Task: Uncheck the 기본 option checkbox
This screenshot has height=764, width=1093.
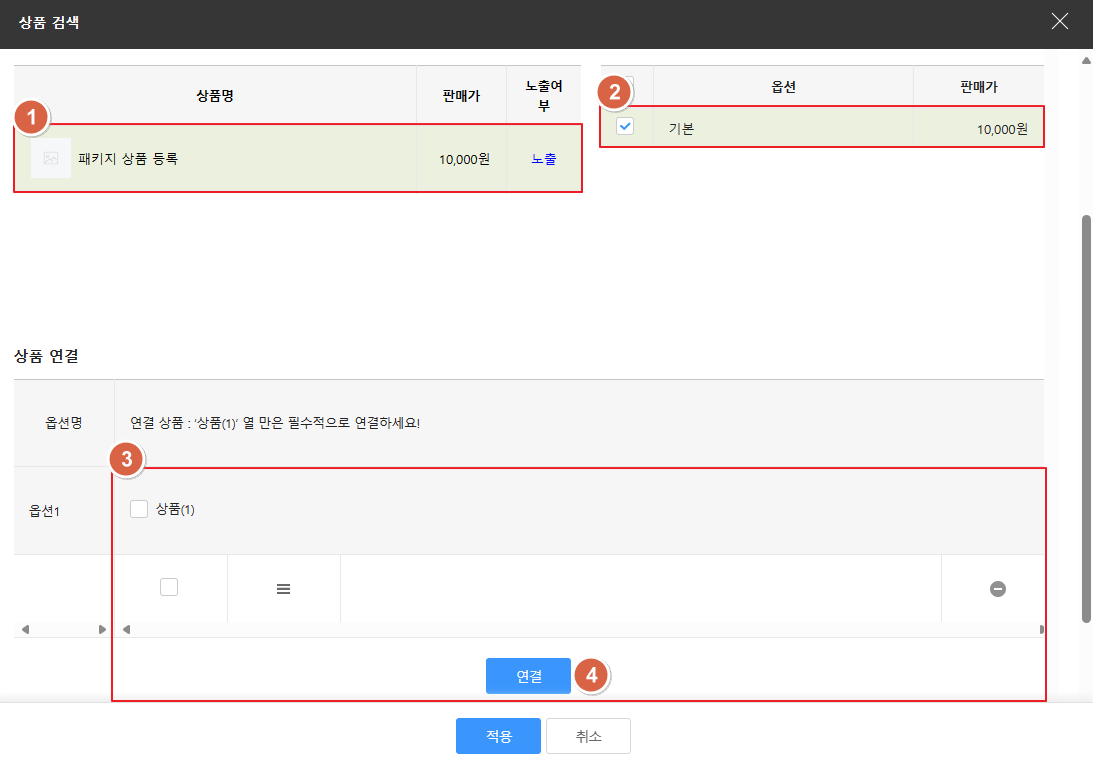Action: point(625,127)
